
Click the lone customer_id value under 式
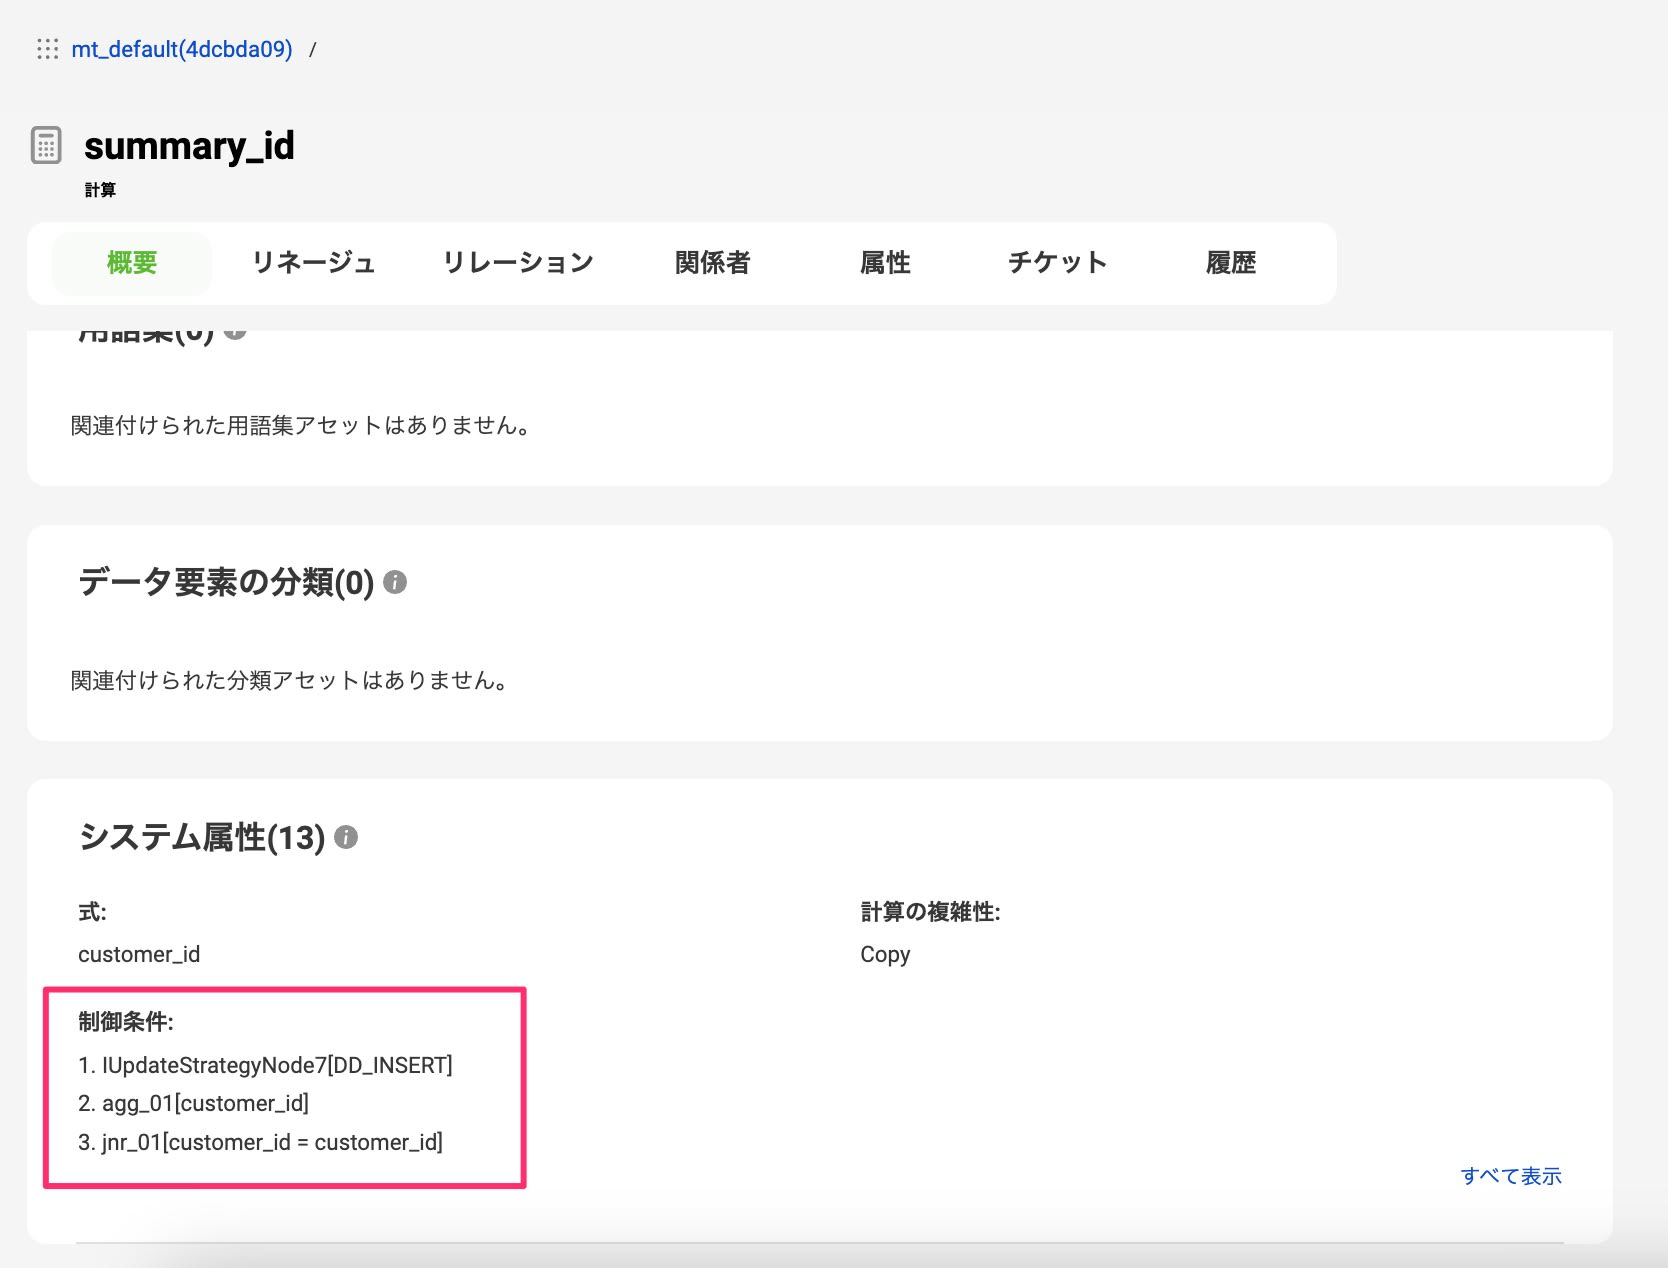139,954
